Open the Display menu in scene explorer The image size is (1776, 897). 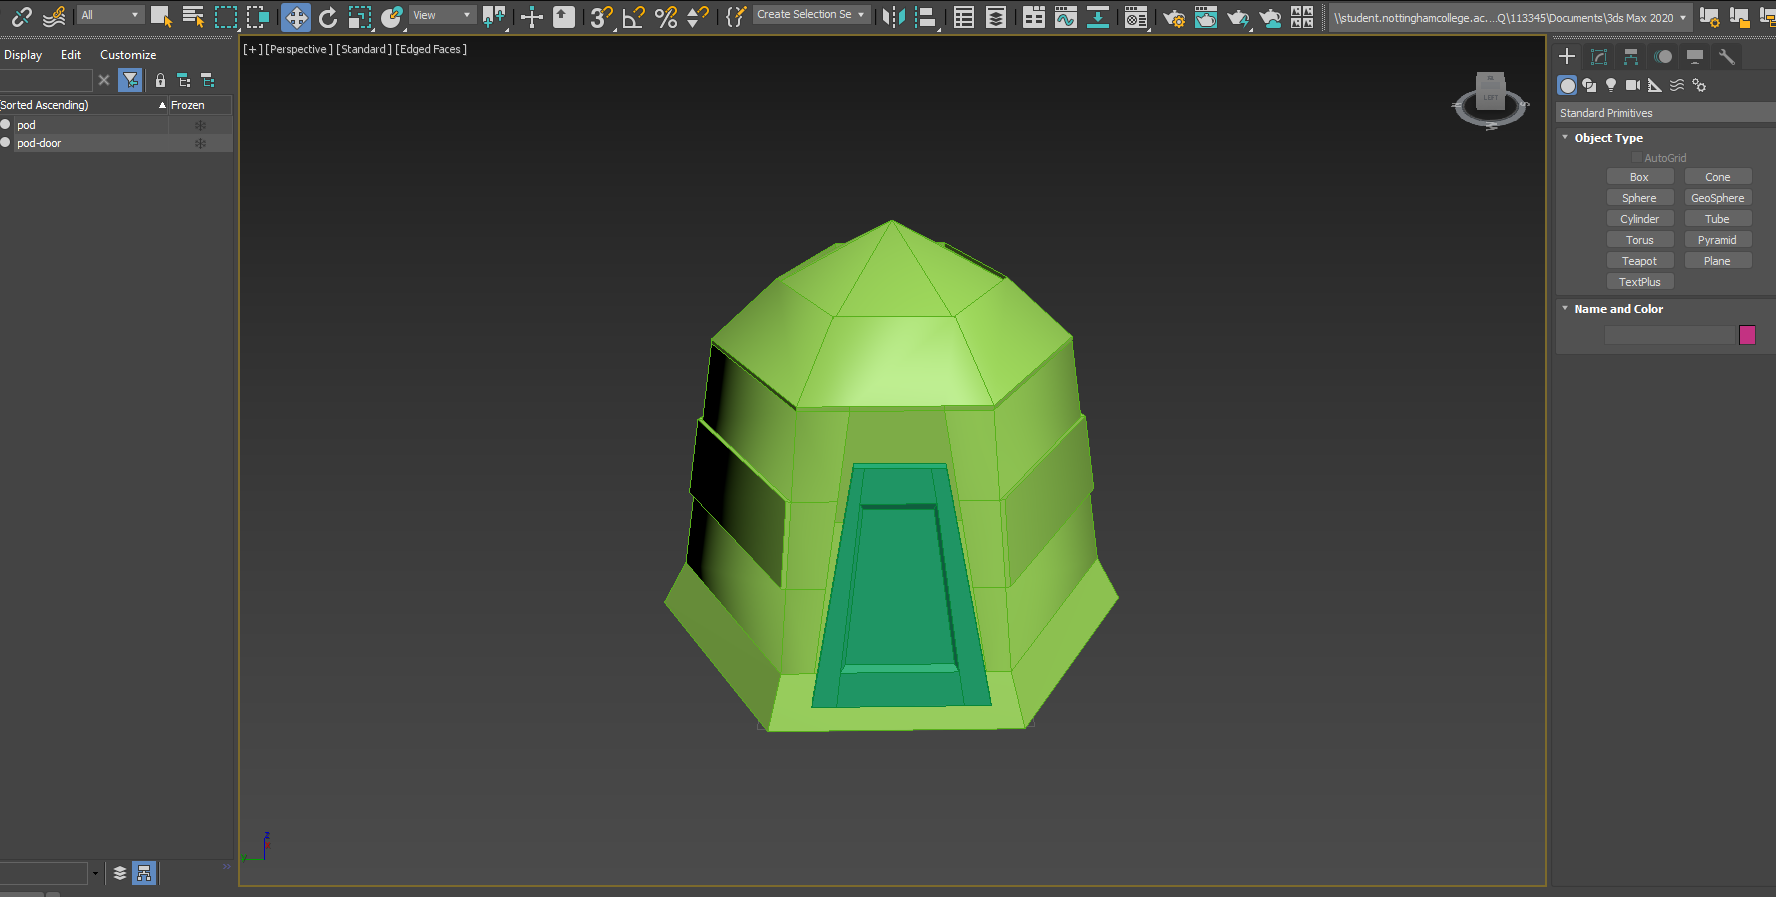tap(23, 55)
